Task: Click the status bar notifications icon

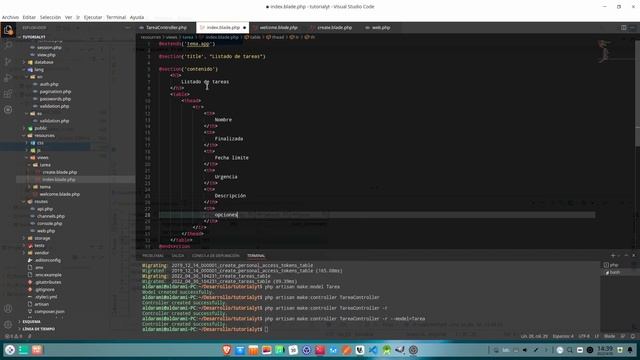Action: (x=633, y=336)
